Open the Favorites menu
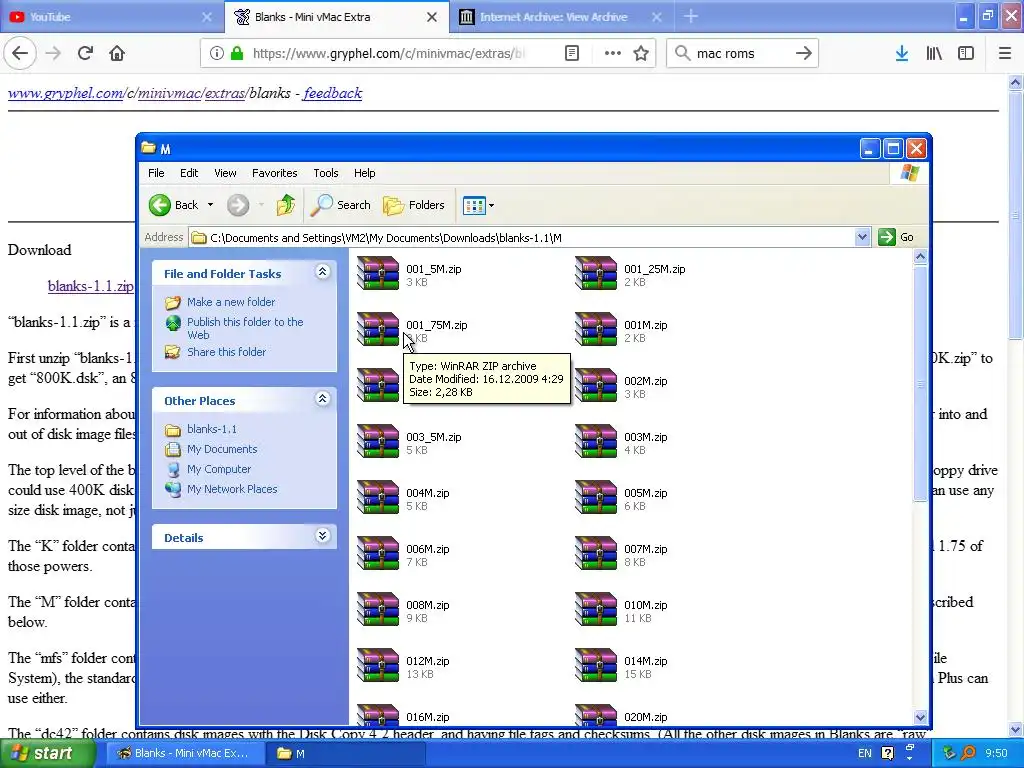1024x768 pixels. pyautogui.click(x=274, y=173)
